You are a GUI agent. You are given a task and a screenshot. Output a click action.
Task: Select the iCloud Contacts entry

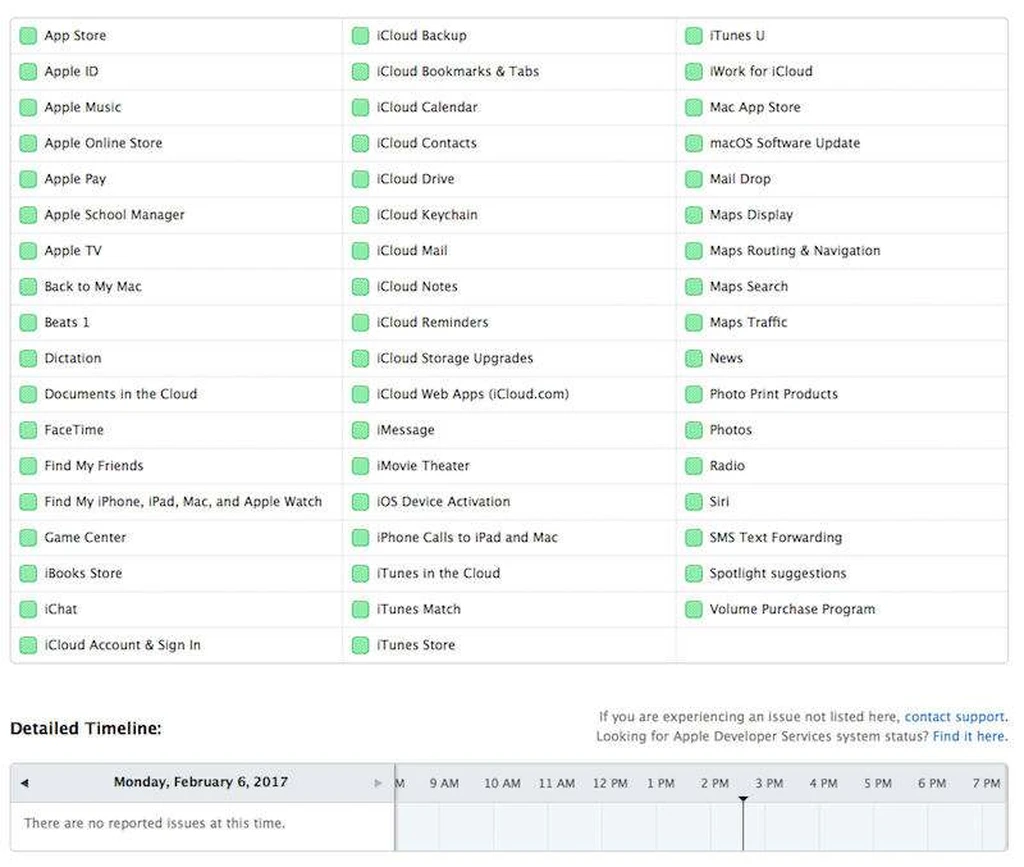point(426,143)
